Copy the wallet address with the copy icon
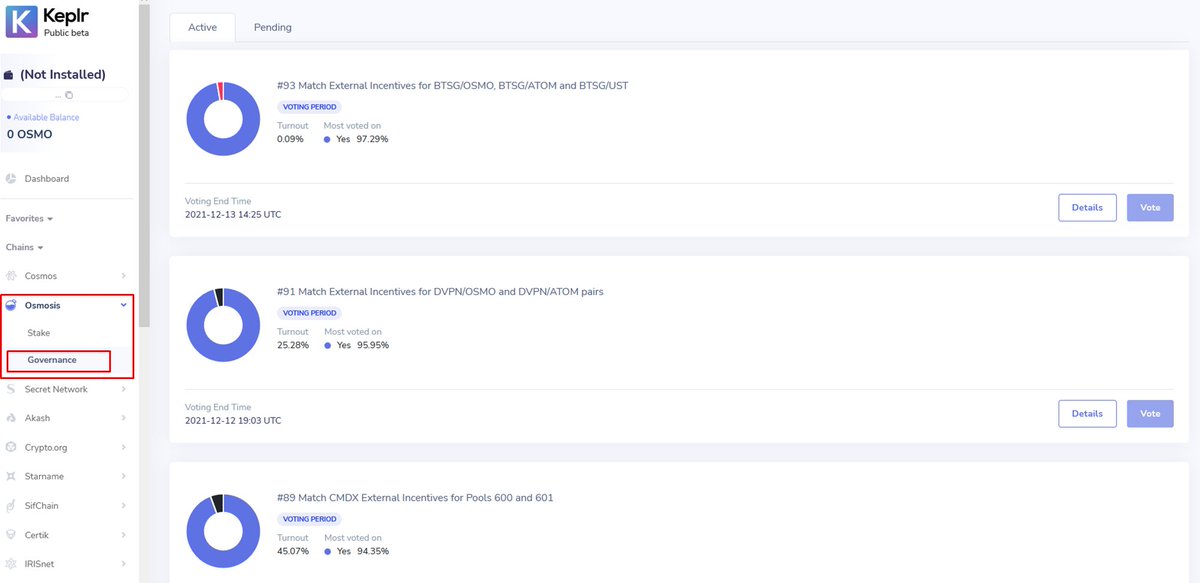 pos(69,95)
